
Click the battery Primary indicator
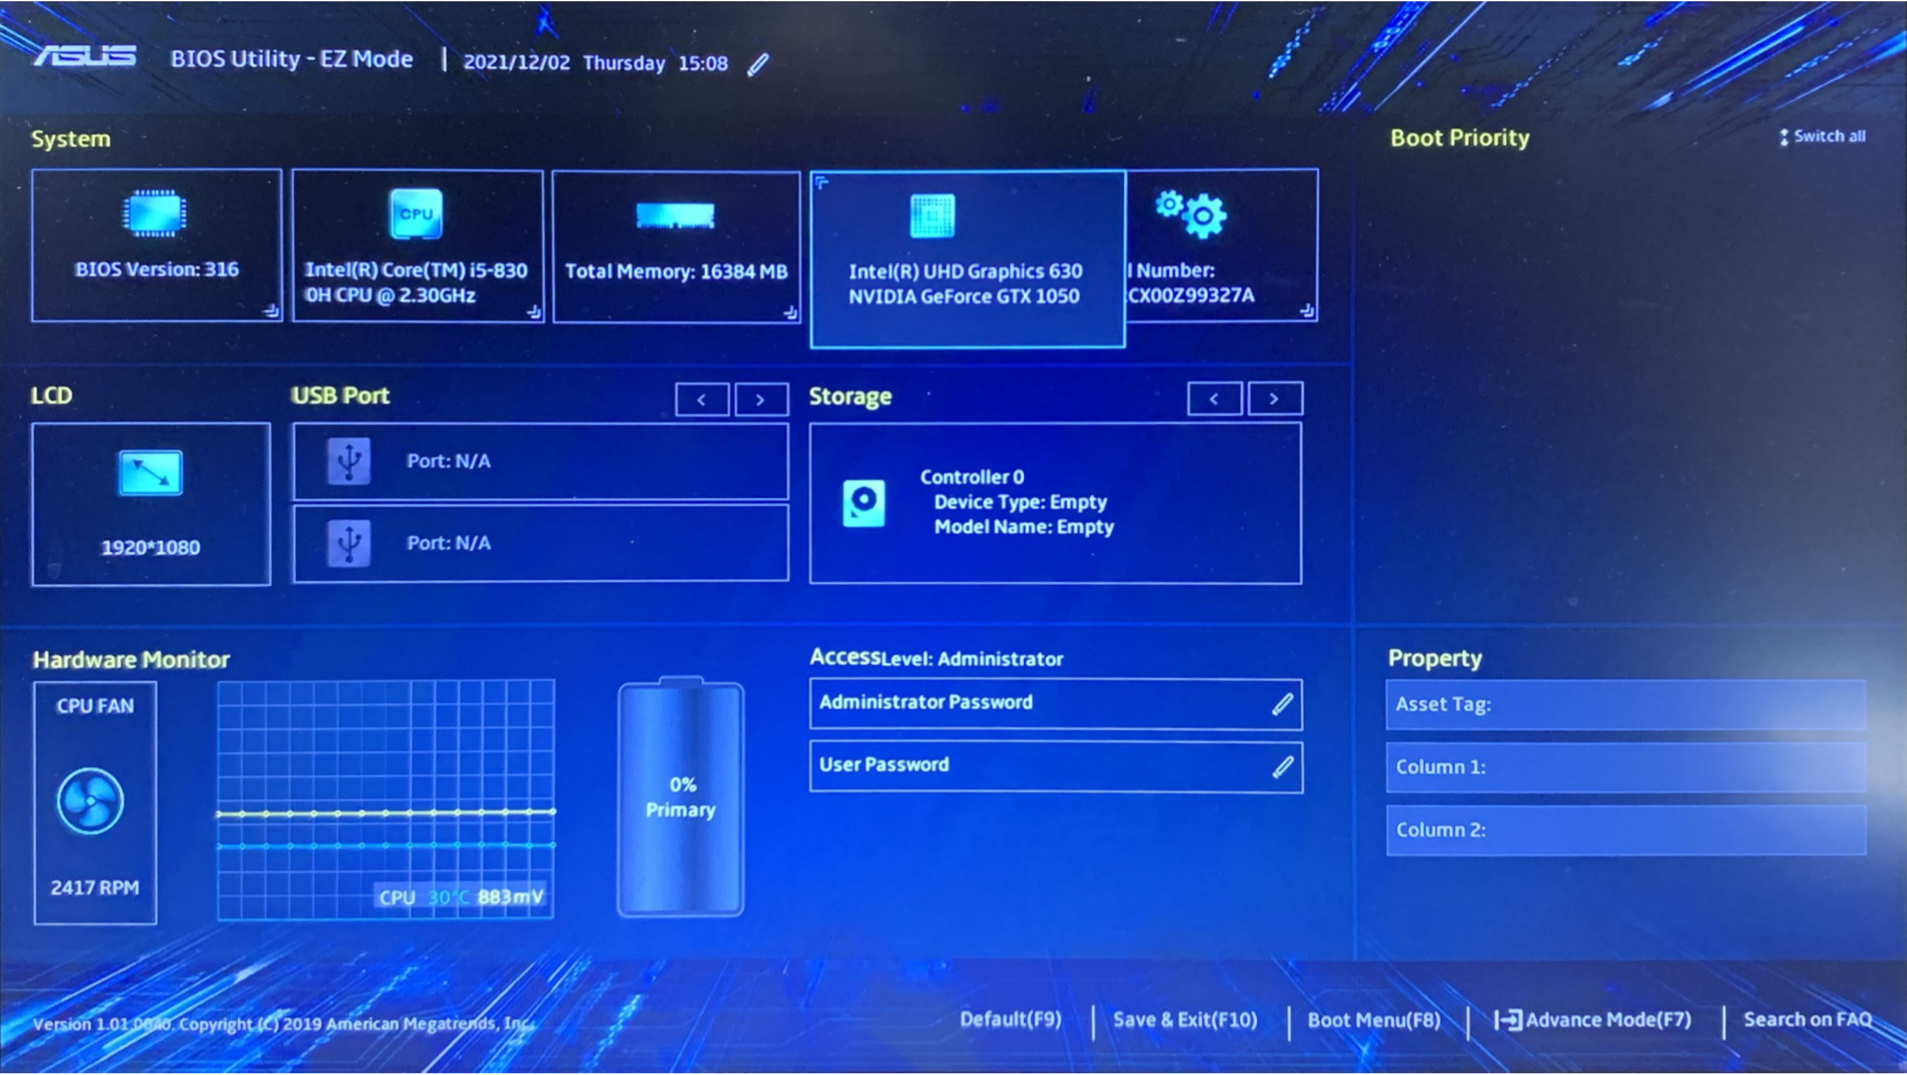[x=681, y=797]
